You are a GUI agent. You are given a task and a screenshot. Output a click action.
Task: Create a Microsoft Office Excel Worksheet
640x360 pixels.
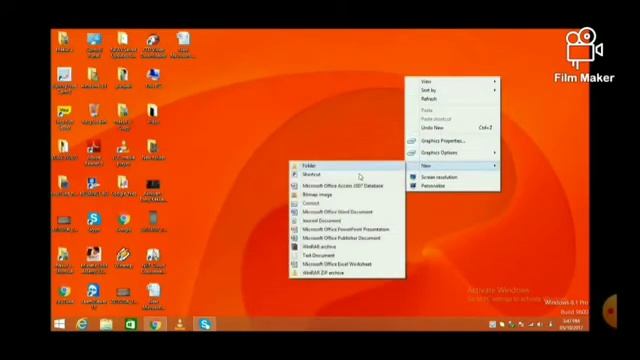[x=347, y=264]
